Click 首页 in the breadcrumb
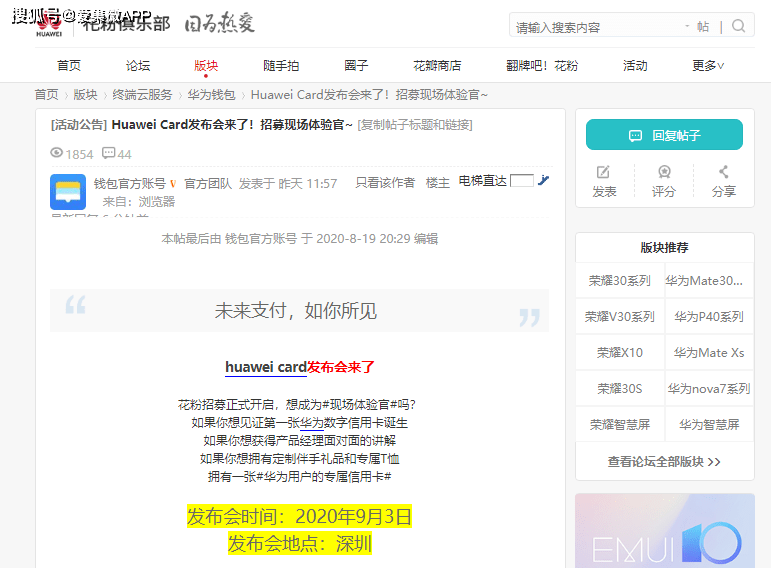Image resolution: width=771 pixels, height=568 pixels. click(x=46, y=94)
